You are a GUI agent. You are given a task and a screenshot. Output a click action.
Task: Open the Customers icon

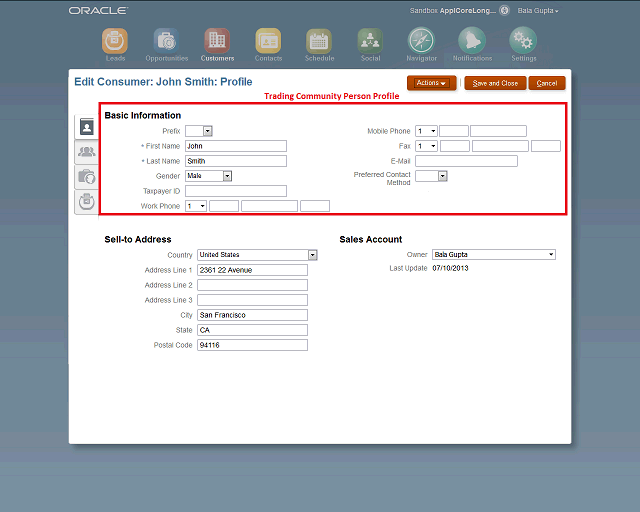(217, 41)
